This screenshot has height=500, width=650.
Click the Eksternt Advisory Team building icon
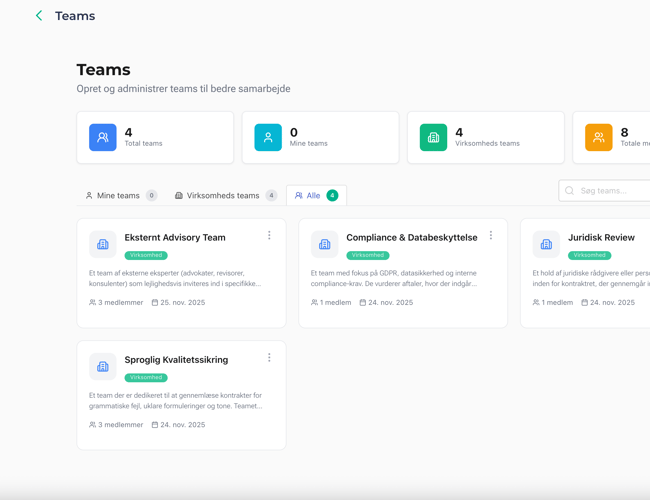coord(102,244)
